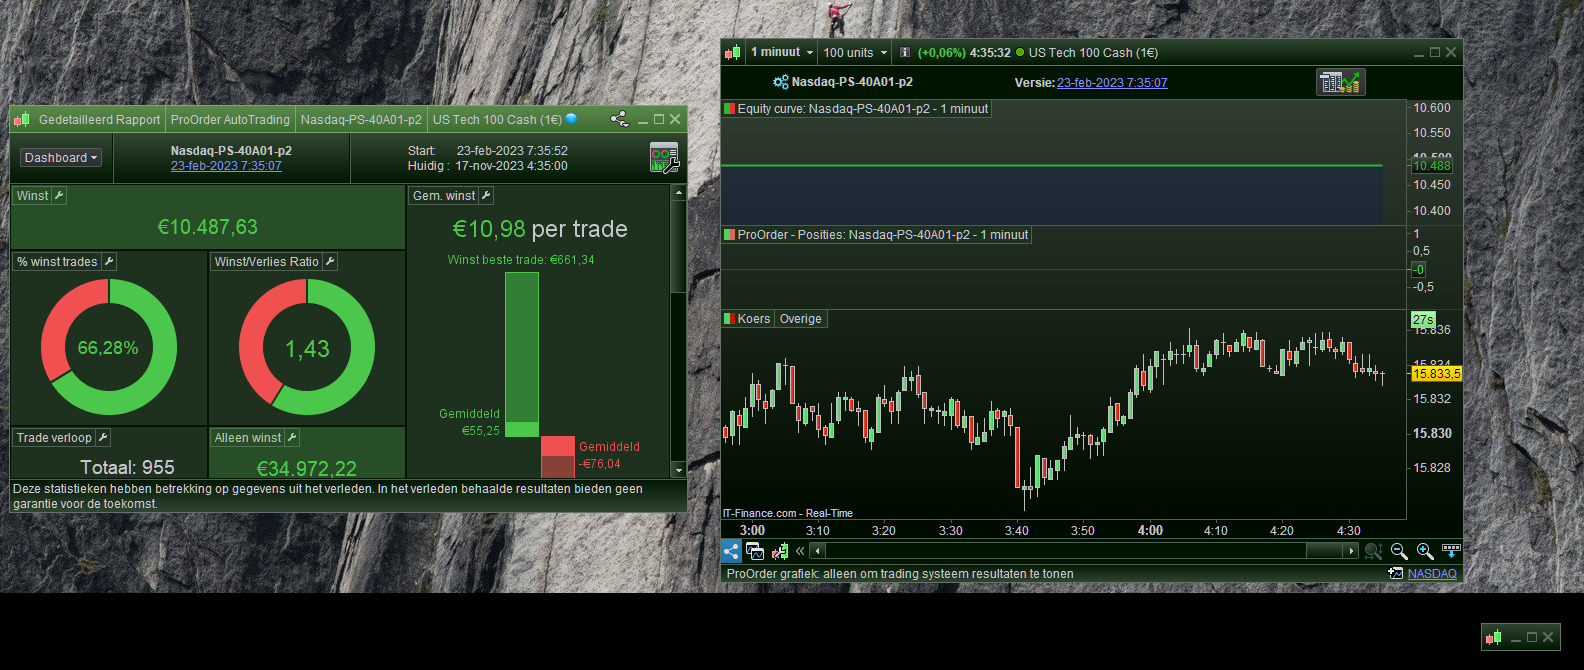Click the double left chevron in the chart toolbar
Screen dimensions: 1584x670
click(800, 551)
